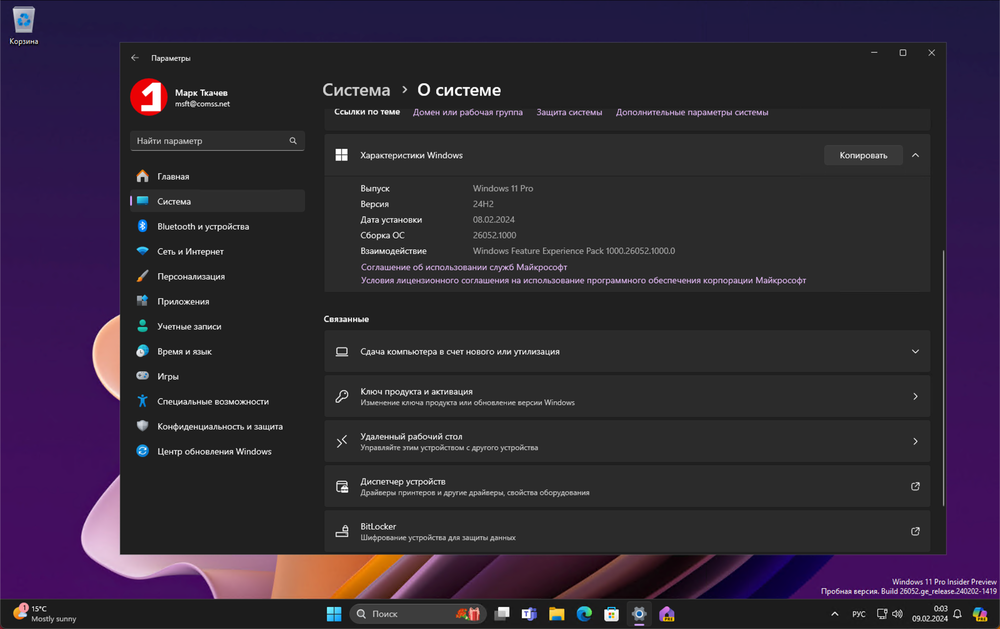Click the Копировать button
This screenshot has height=629, width=1000.
pyautogui.click(x=862, y=155)
